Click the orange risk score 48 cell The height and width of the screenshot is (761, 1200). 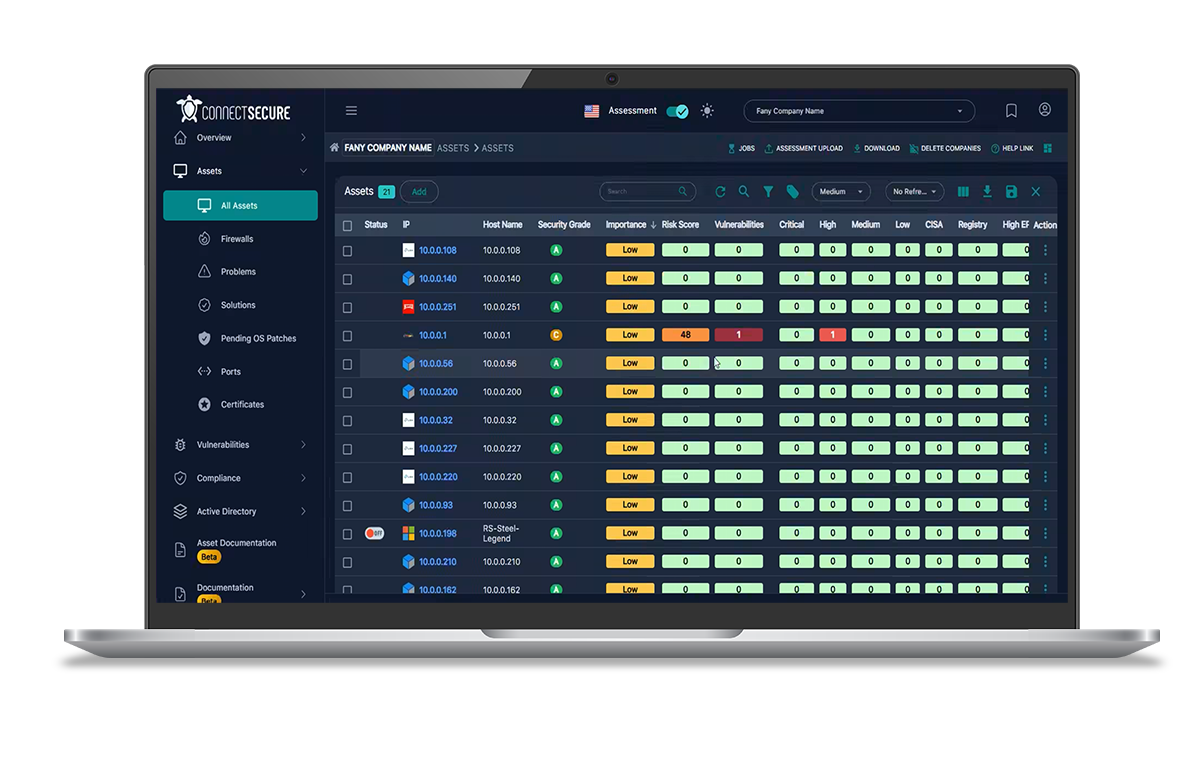pos(685,335)
